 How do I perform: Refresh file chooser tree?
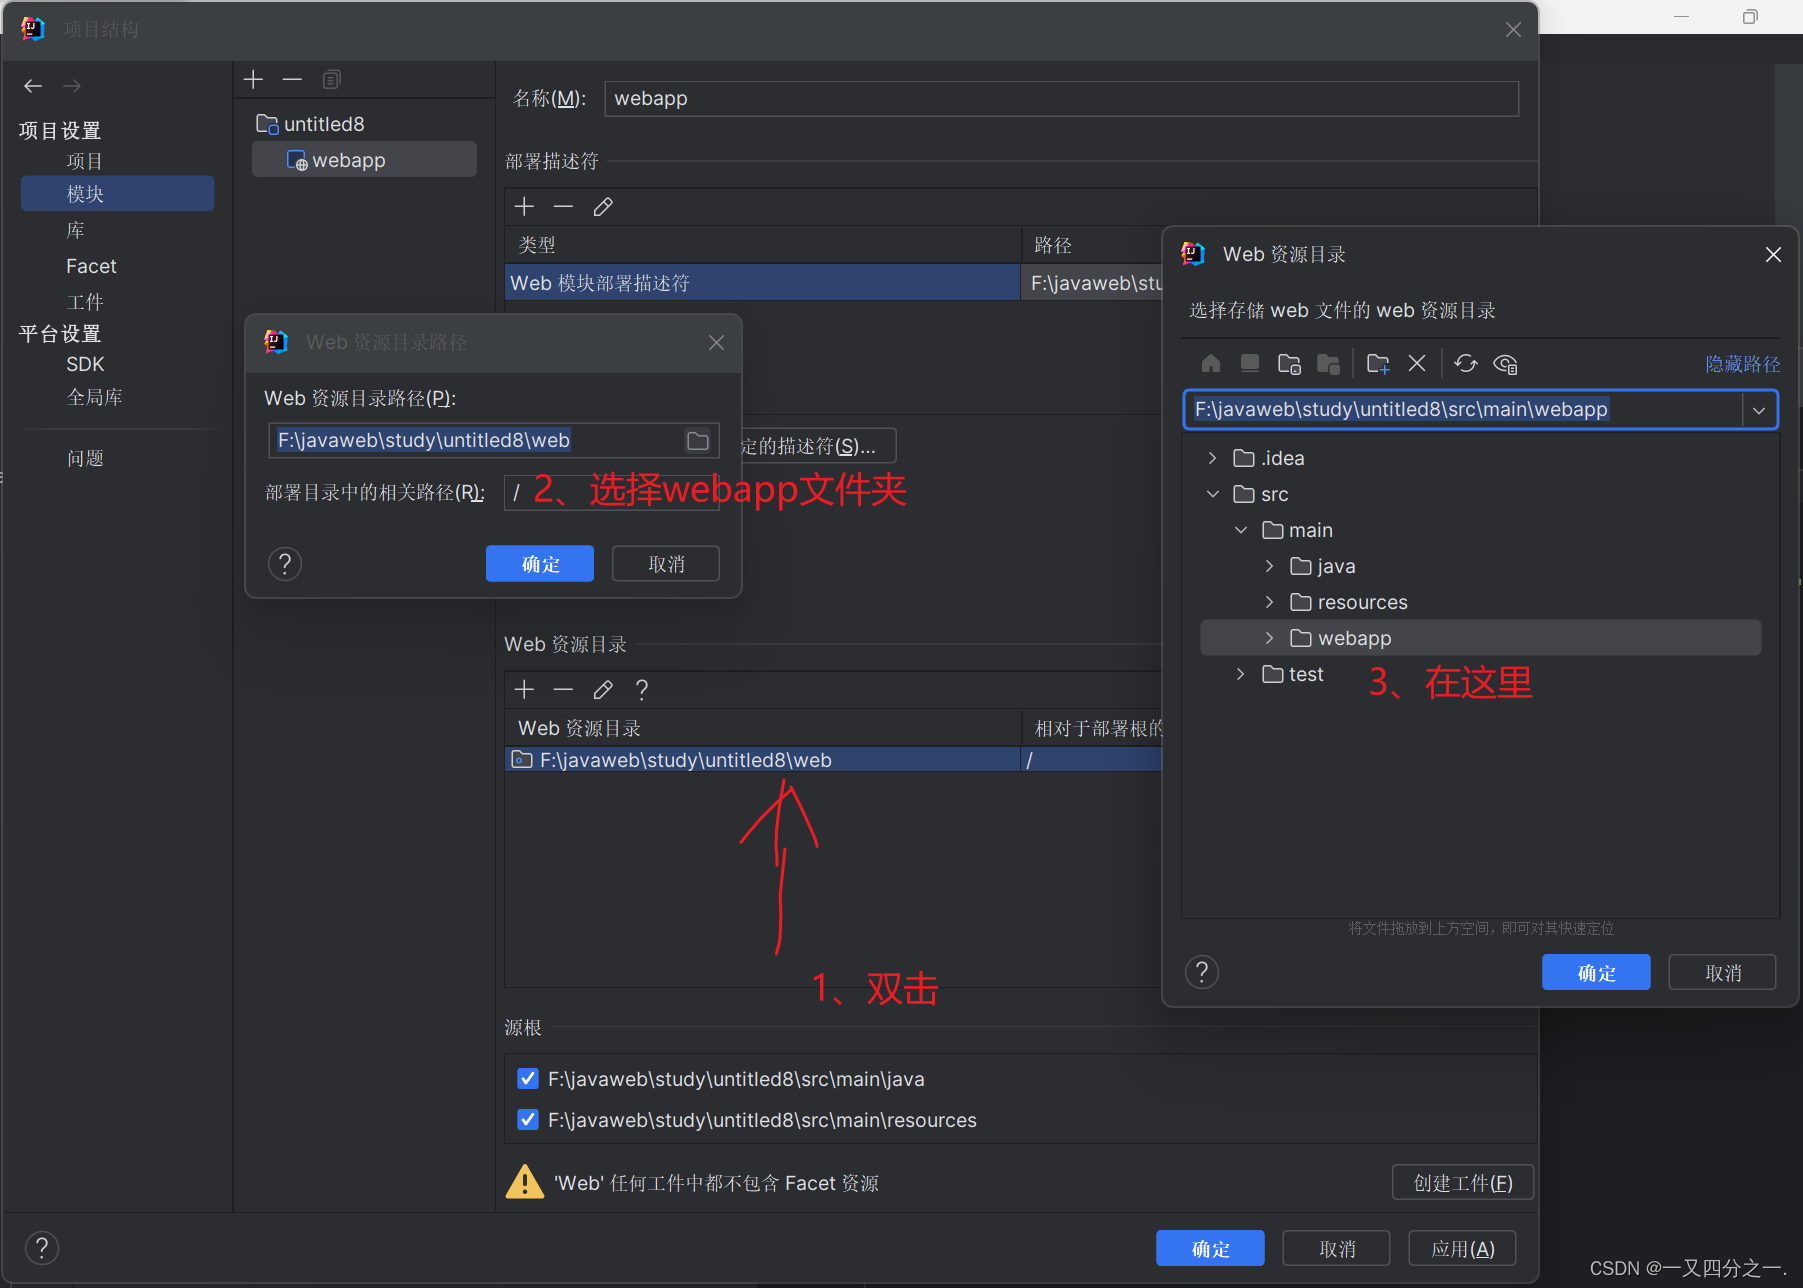pos(1466,363)
